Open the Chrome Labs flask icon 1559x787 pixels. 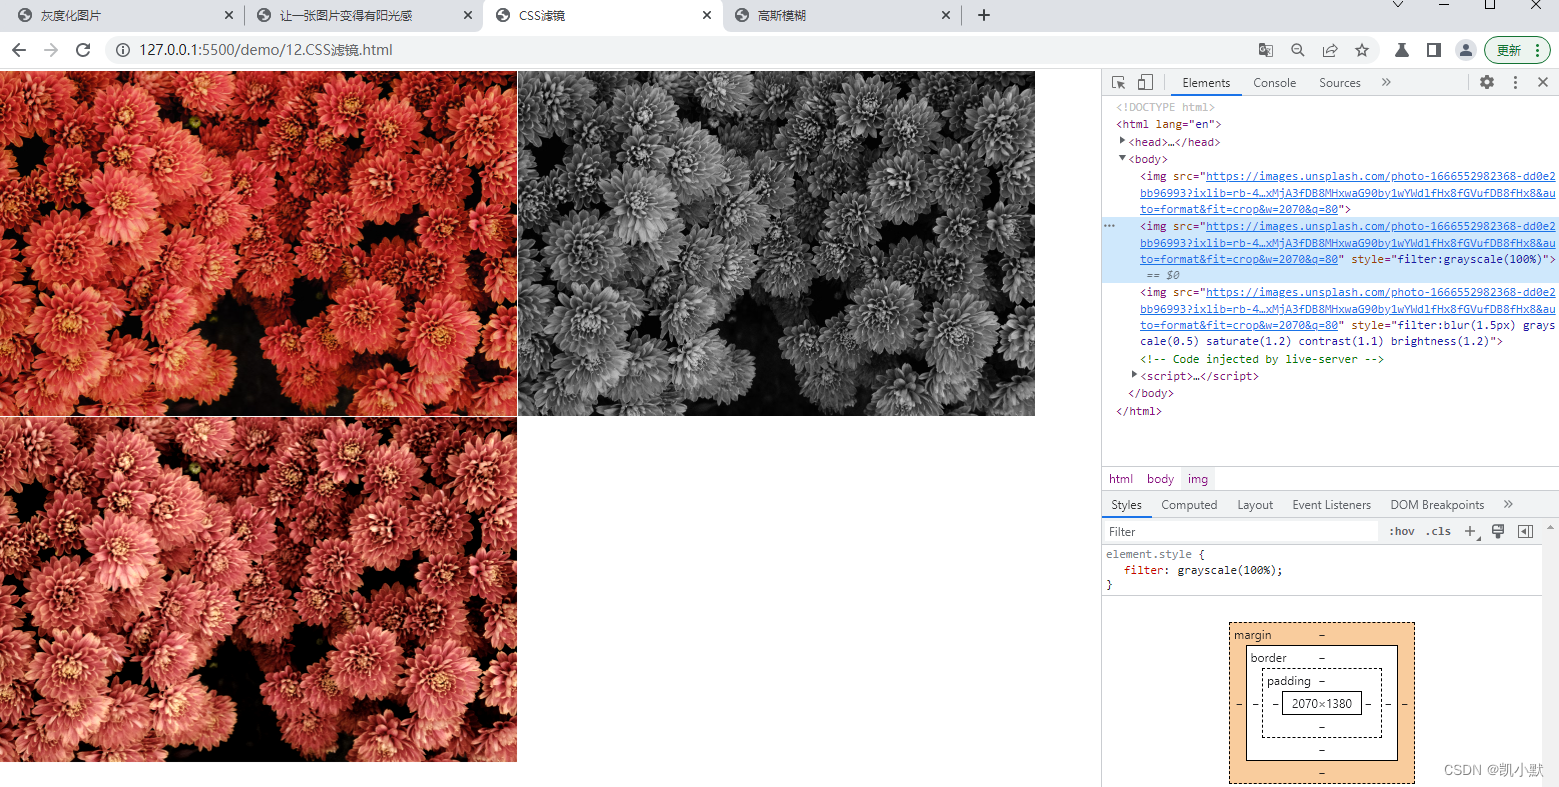click(x=1402, y=50)
